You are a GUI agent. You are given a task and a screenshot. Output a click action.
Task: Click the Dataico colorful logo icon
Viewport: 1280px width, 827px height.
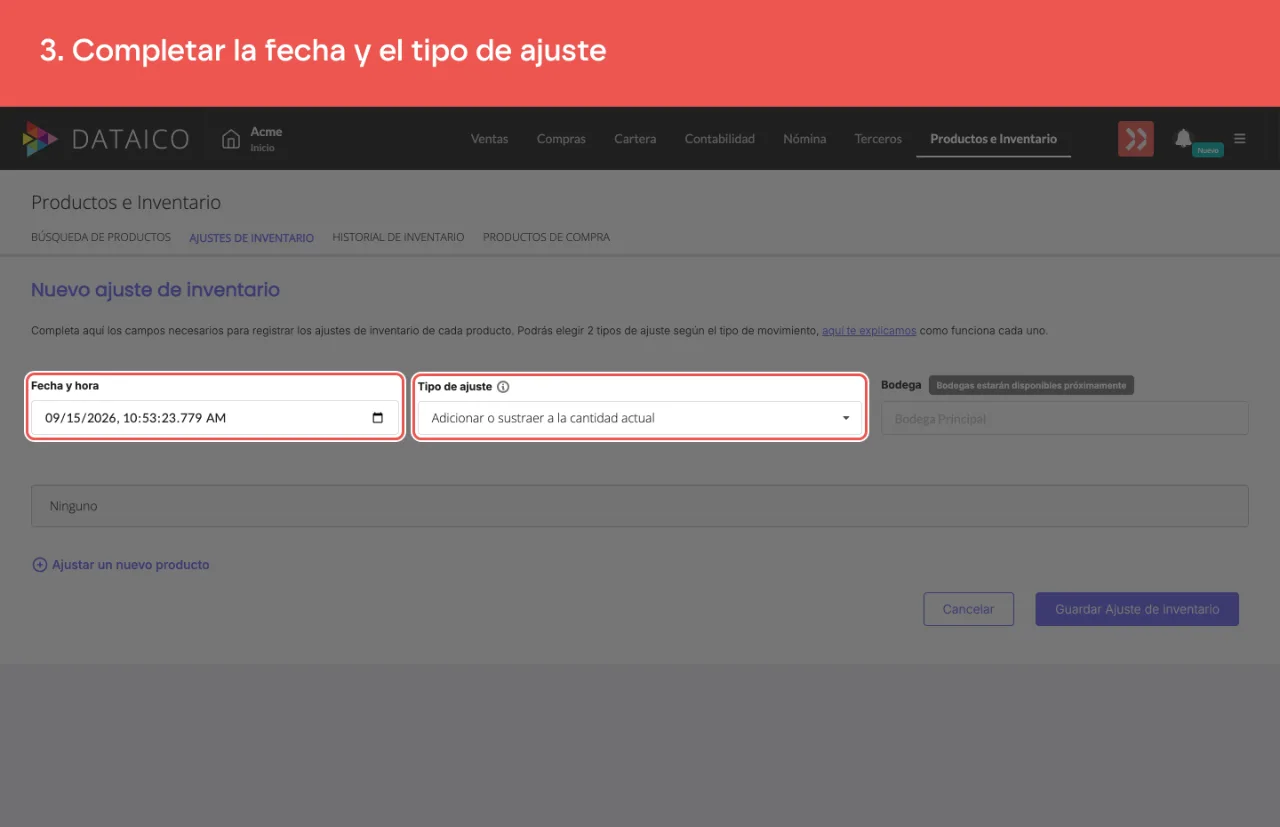click(x=40, y=139)
